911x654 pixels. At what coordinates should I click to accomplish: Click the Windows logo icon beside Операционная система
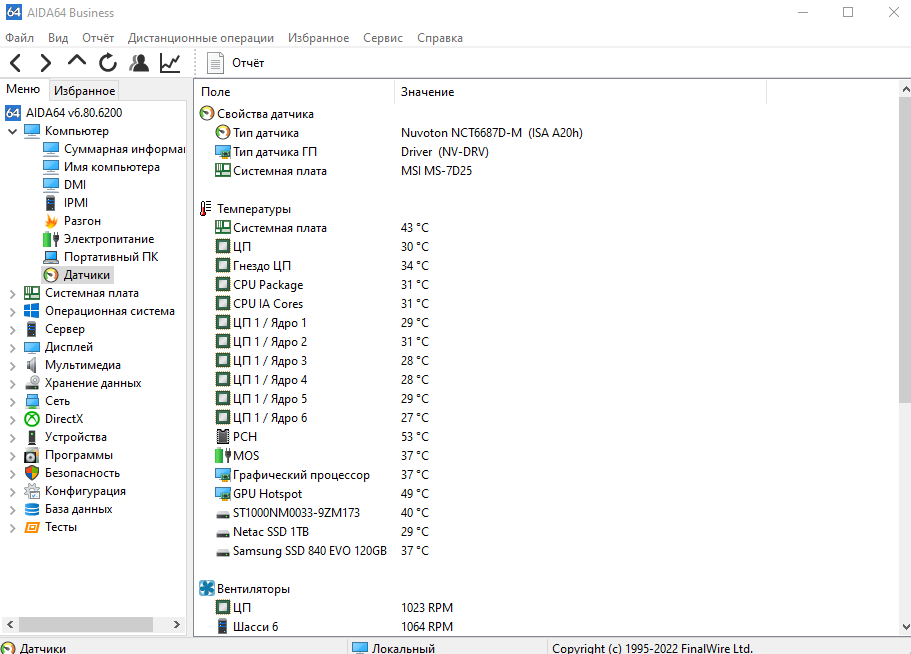(x=32, y=311)
